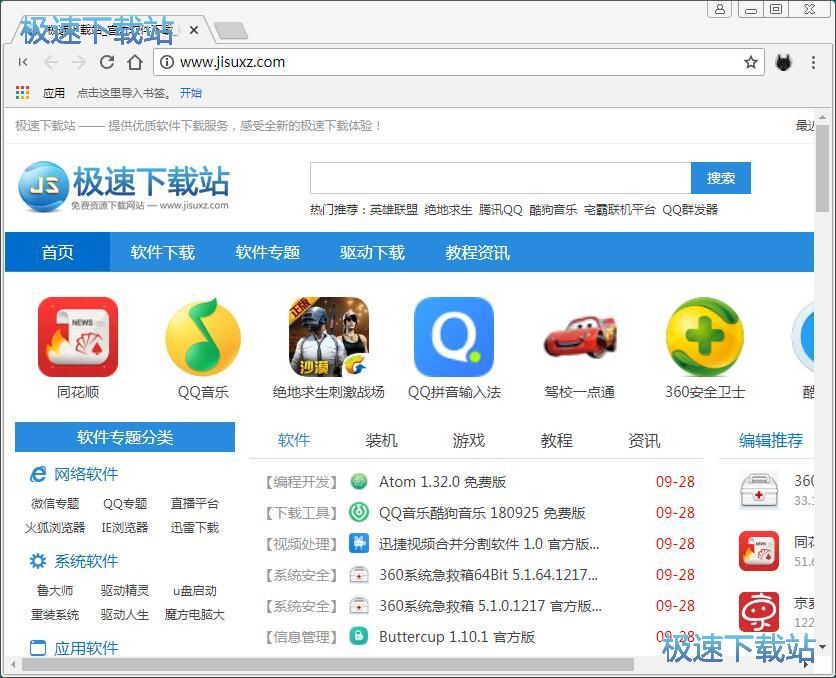Open the 京东 editor recommended thumbnail

(x=759, y=612)
